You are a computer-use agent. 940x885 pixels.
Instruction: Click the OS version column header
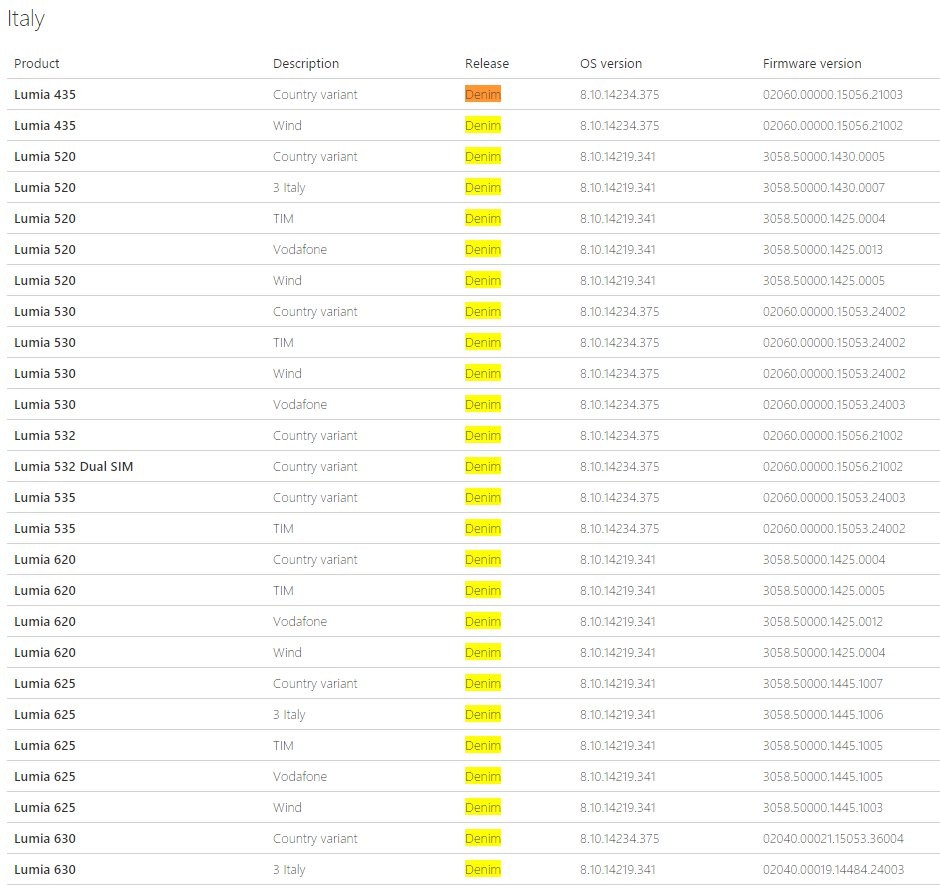tap(611, 64)
